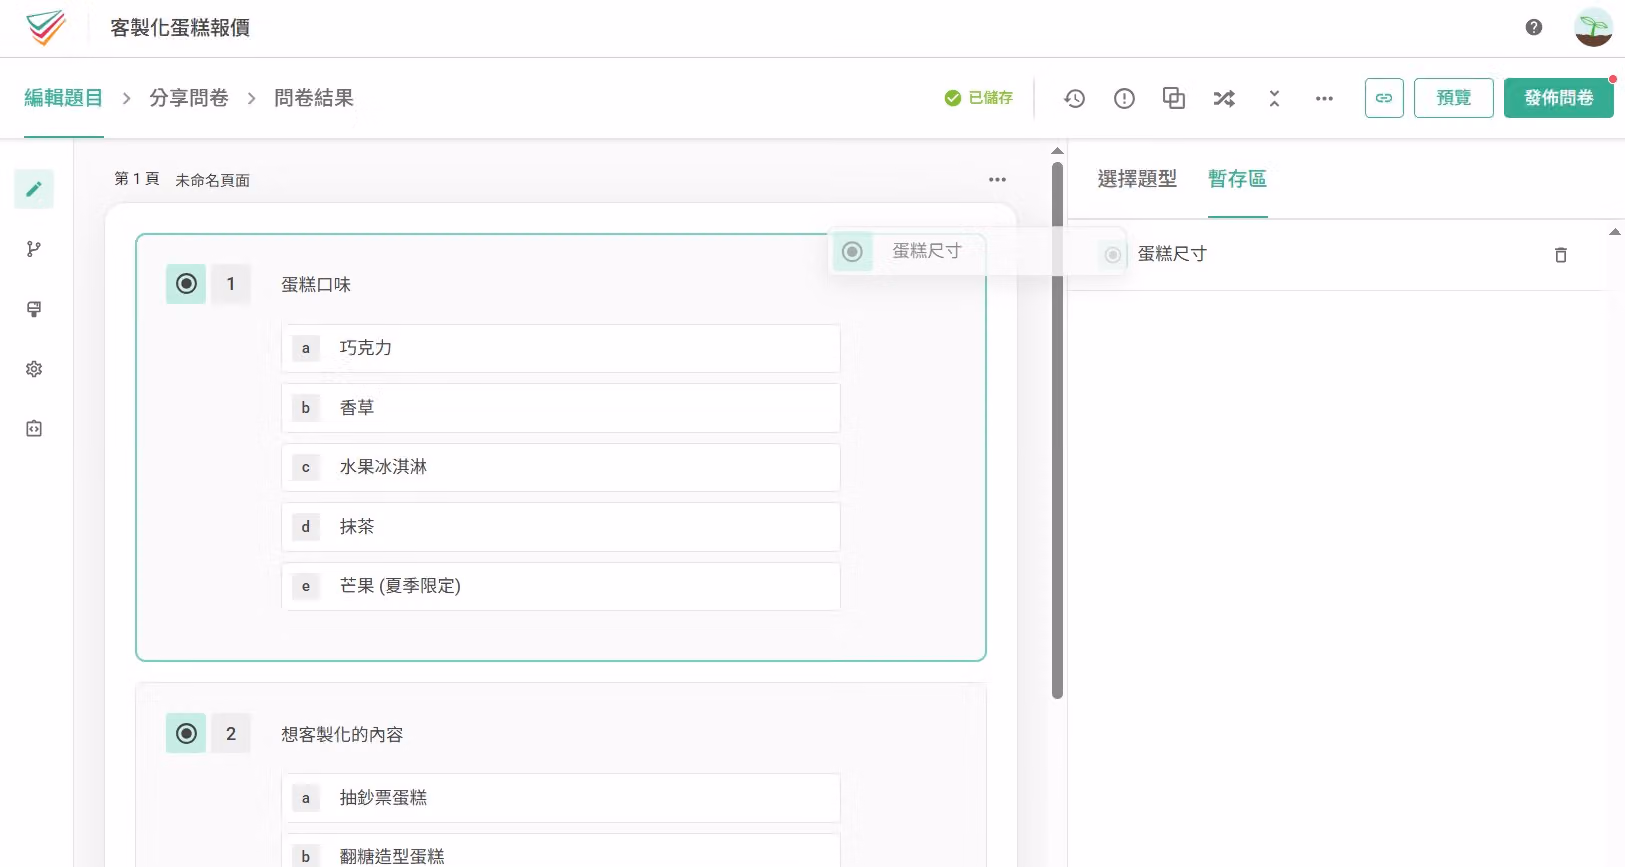Select option 芒果 (夏季限定)

point(561,586)
